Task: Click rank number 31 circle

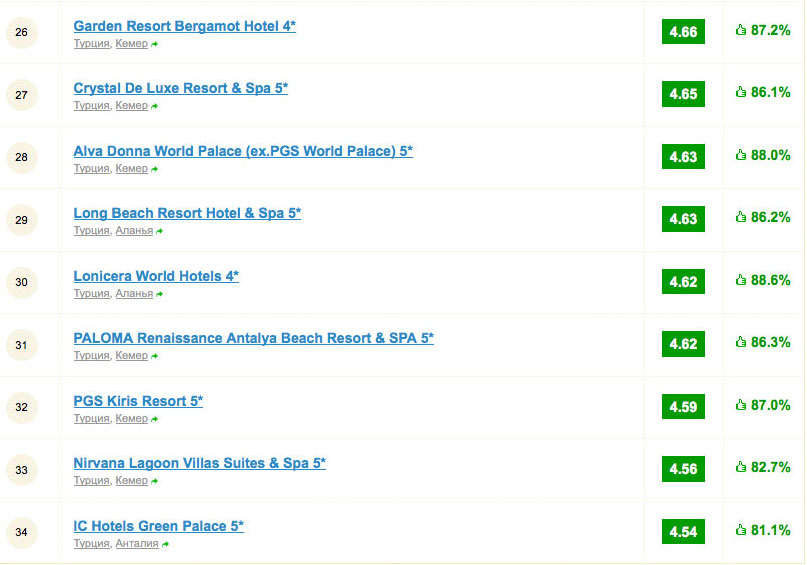Action: point(22,345)
